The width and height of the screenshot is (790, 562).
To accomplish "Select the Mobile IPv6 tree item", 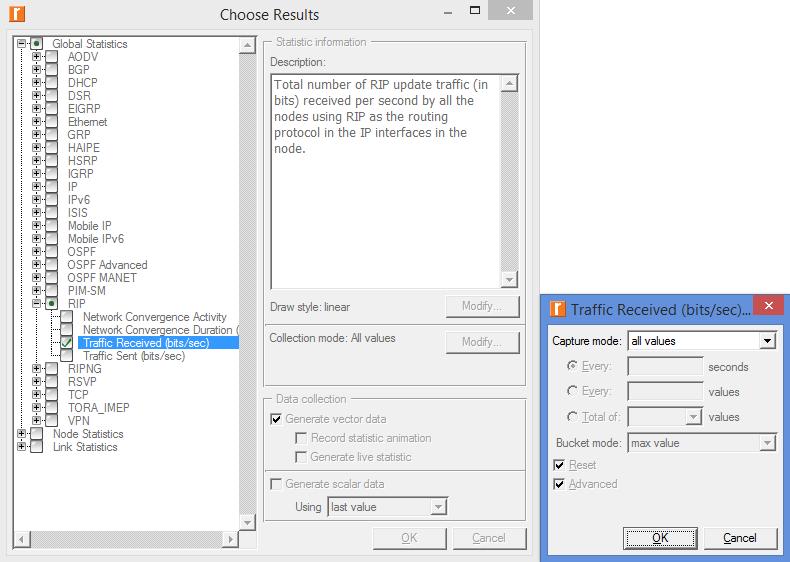I will tap(96, 239).
